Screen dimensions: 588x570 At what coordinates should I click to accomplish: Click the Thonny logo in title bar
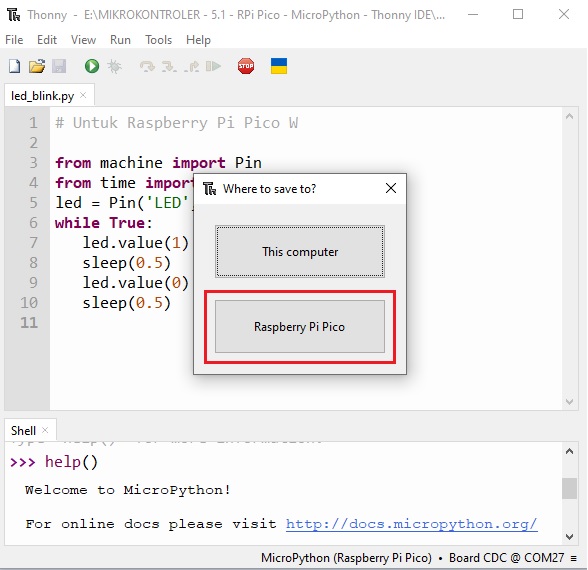tap(14, 15)
